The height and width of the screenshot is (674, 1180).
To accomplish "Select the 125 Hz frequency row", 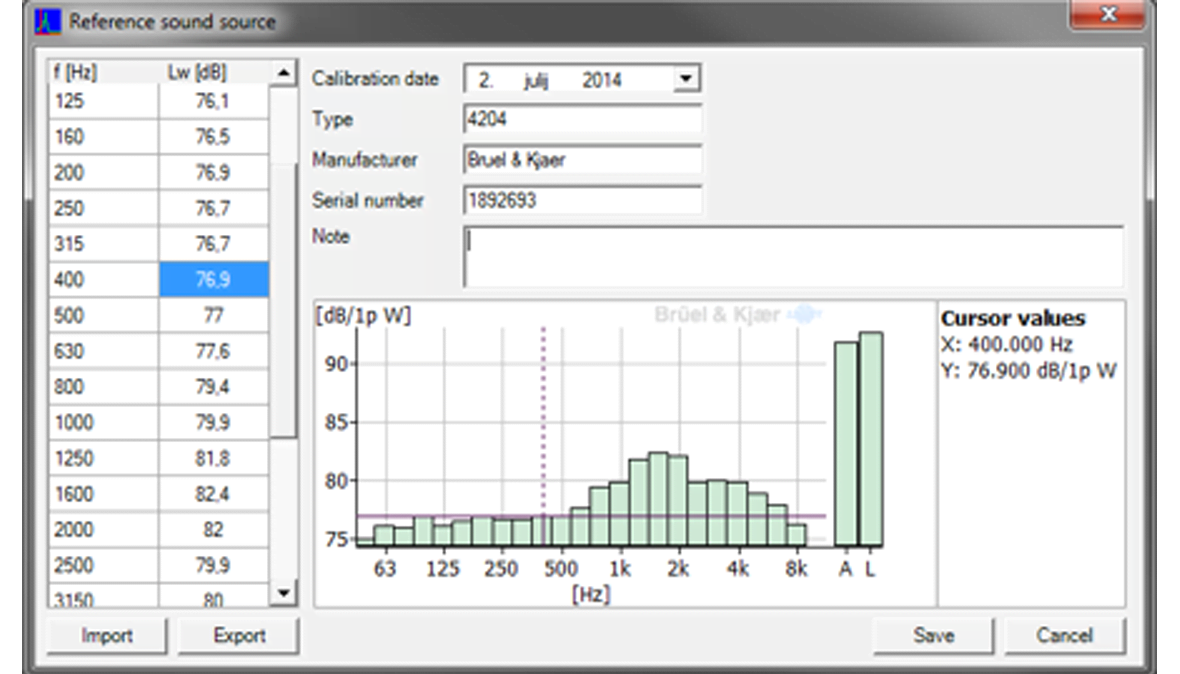I will tap(103, 101).
